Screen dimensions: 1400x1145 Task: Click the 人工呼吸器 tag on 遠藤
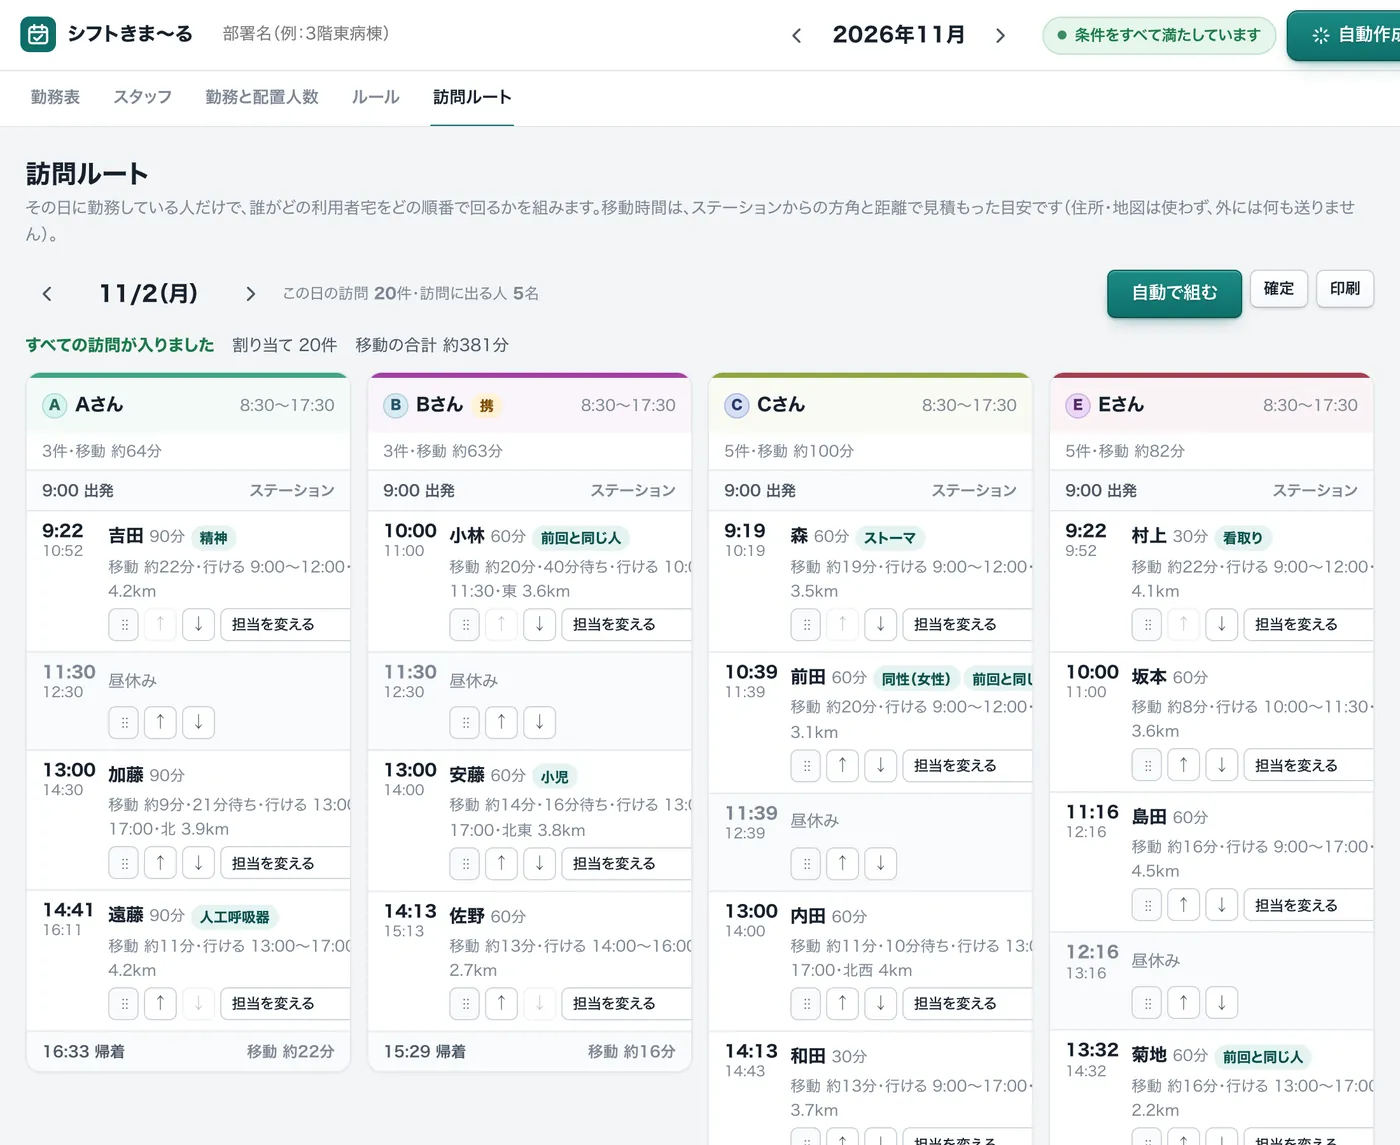(x=235, y=917)
